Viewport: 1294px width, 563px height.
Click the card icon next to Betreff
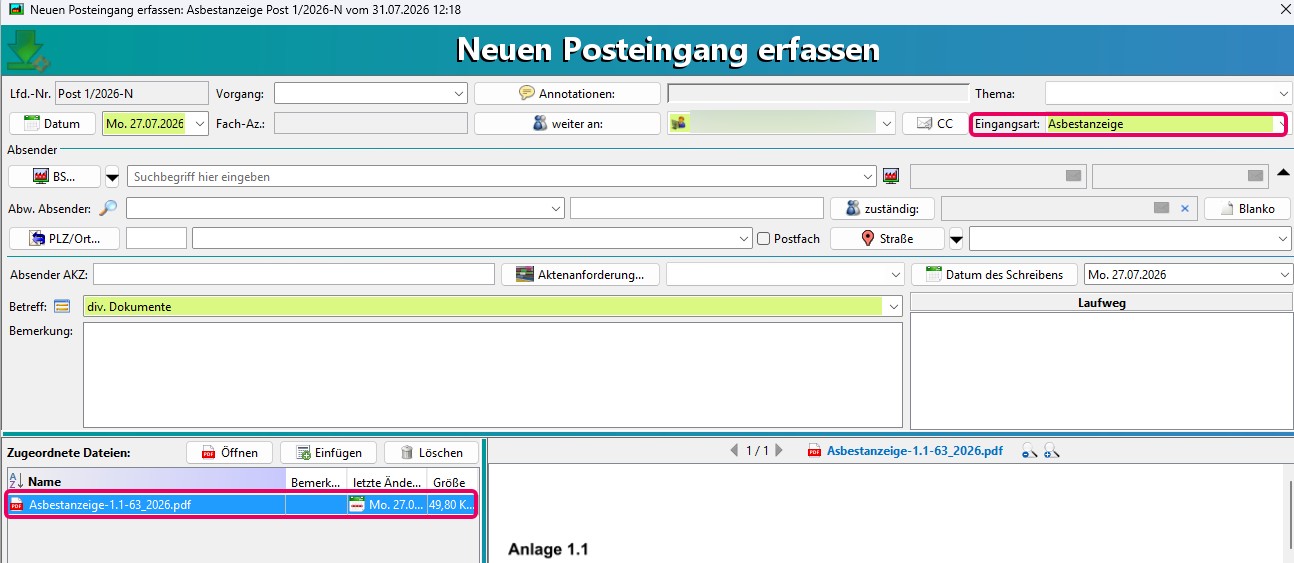(x=62, y=306)
